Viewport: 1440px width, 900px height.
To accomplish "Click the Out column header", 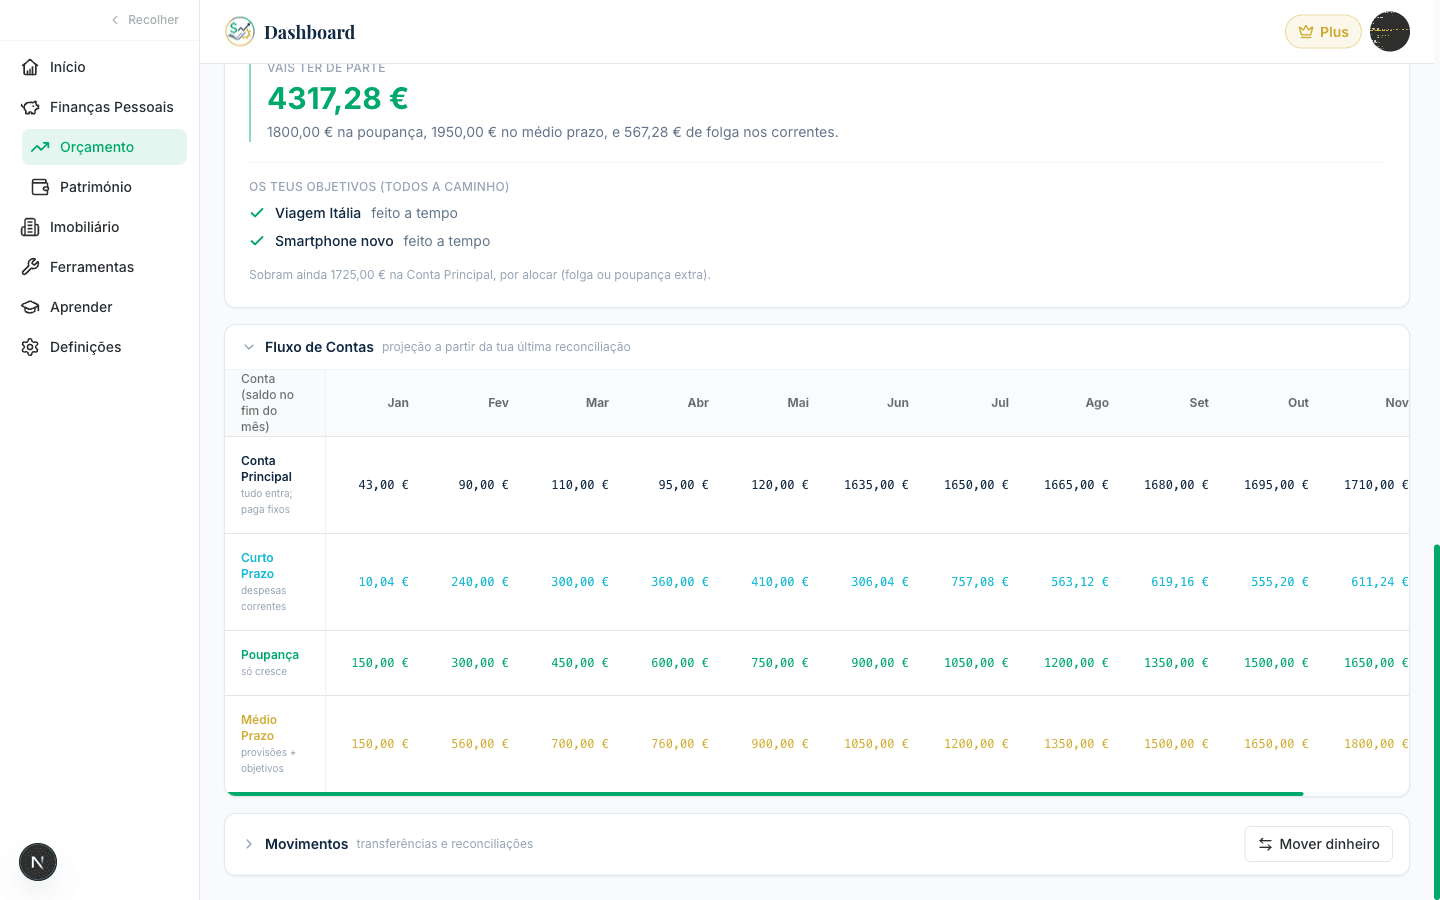I will click(x=1298, y=403).
